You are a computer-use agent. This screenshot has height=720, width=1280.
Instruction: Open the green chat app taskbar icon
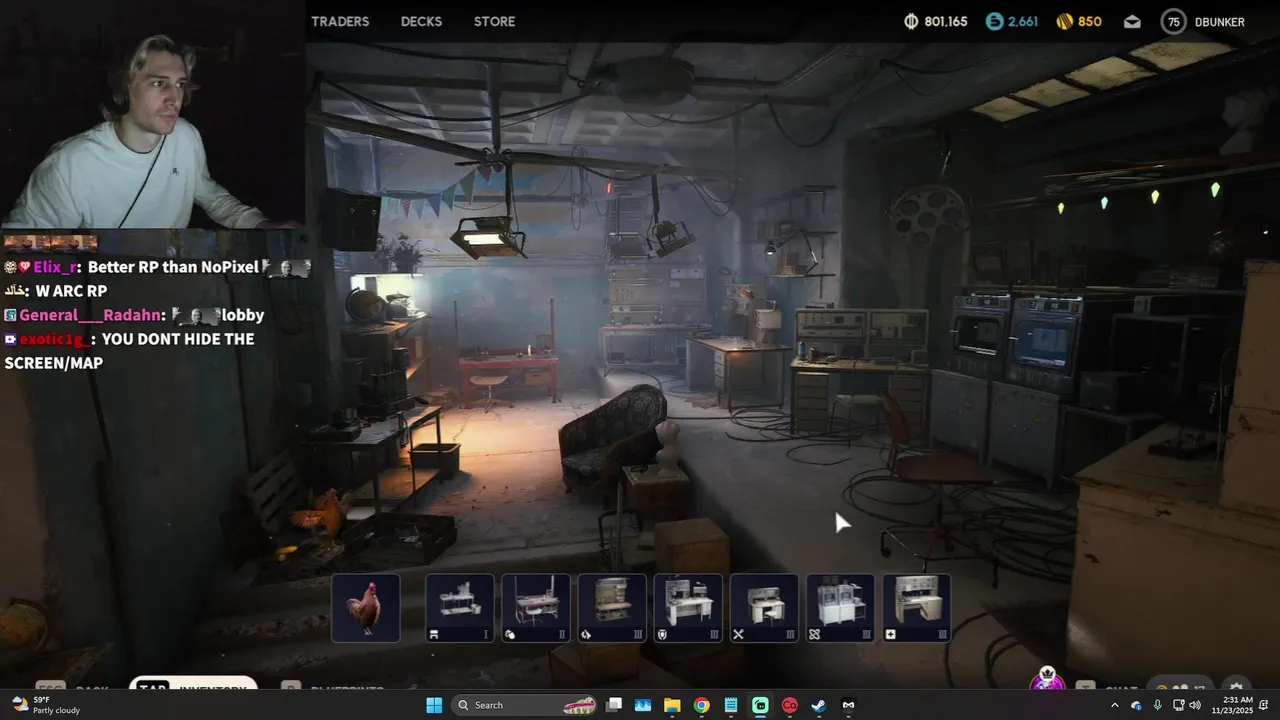[760, 705]
